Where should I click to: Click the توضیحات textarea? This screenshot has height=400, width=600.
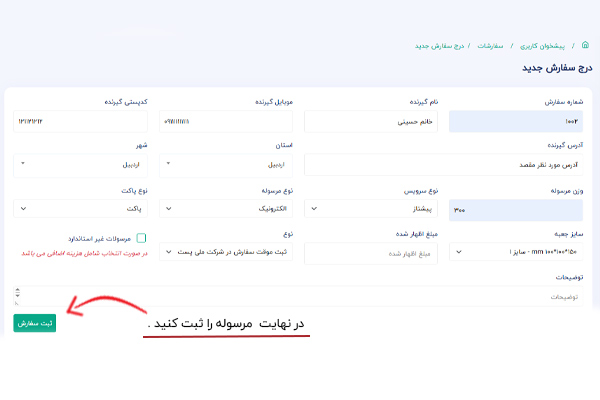(298, 296)
